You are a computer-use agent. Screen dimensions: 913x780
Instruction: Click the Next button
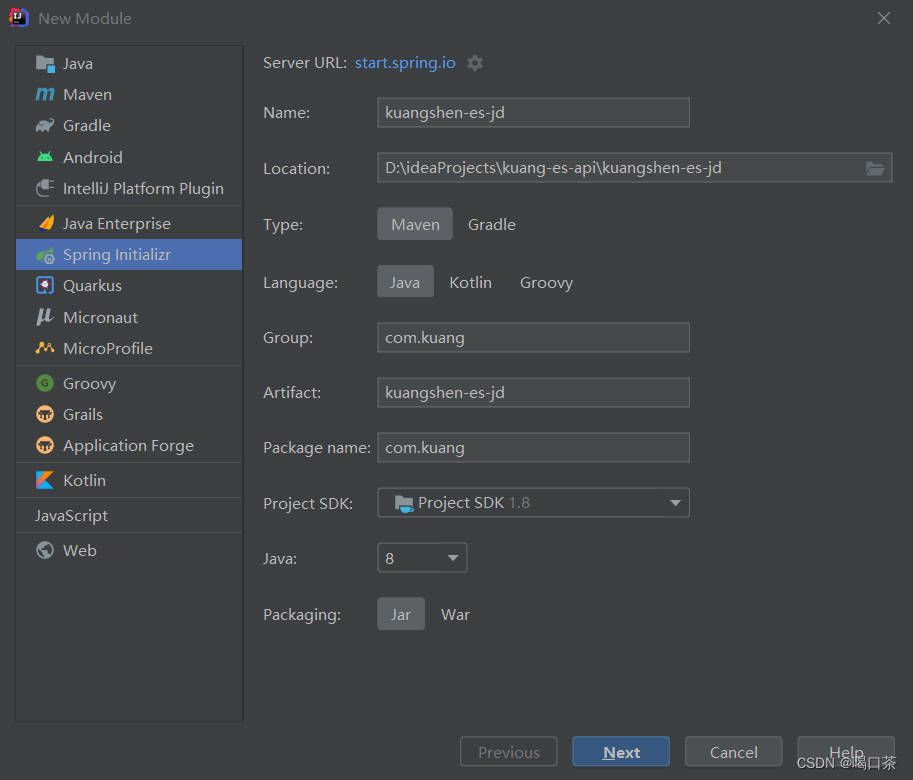[x=621, y=751]
